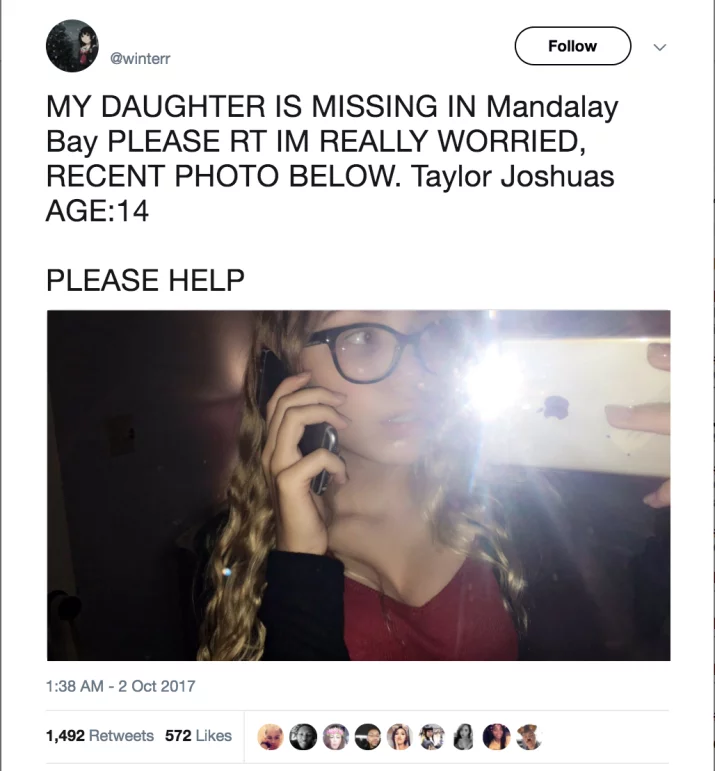Open the sixth liker's avatar
The width and height of the screenshot is (715, 771).
point(432,737)
